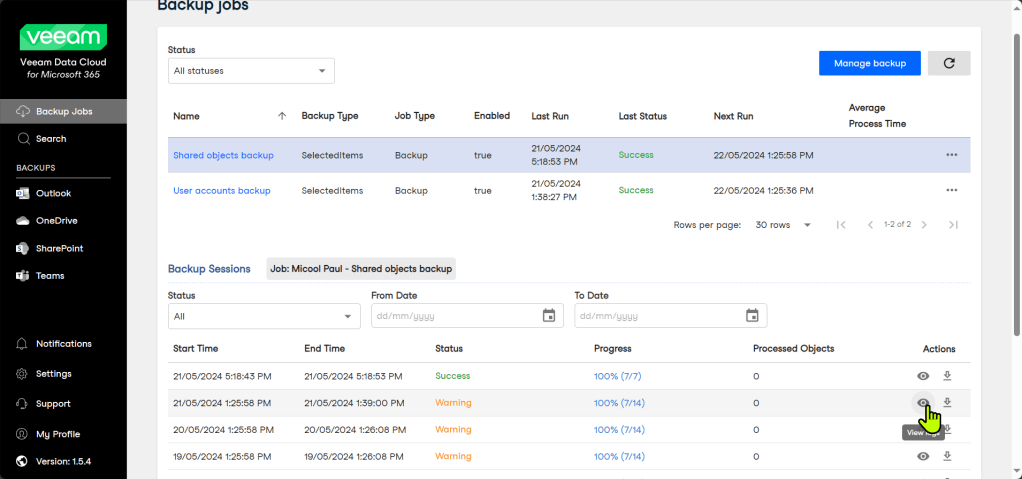Click the From Date calendar icon
This screenshot has width=1022, height=479.
tap(548, 316)
